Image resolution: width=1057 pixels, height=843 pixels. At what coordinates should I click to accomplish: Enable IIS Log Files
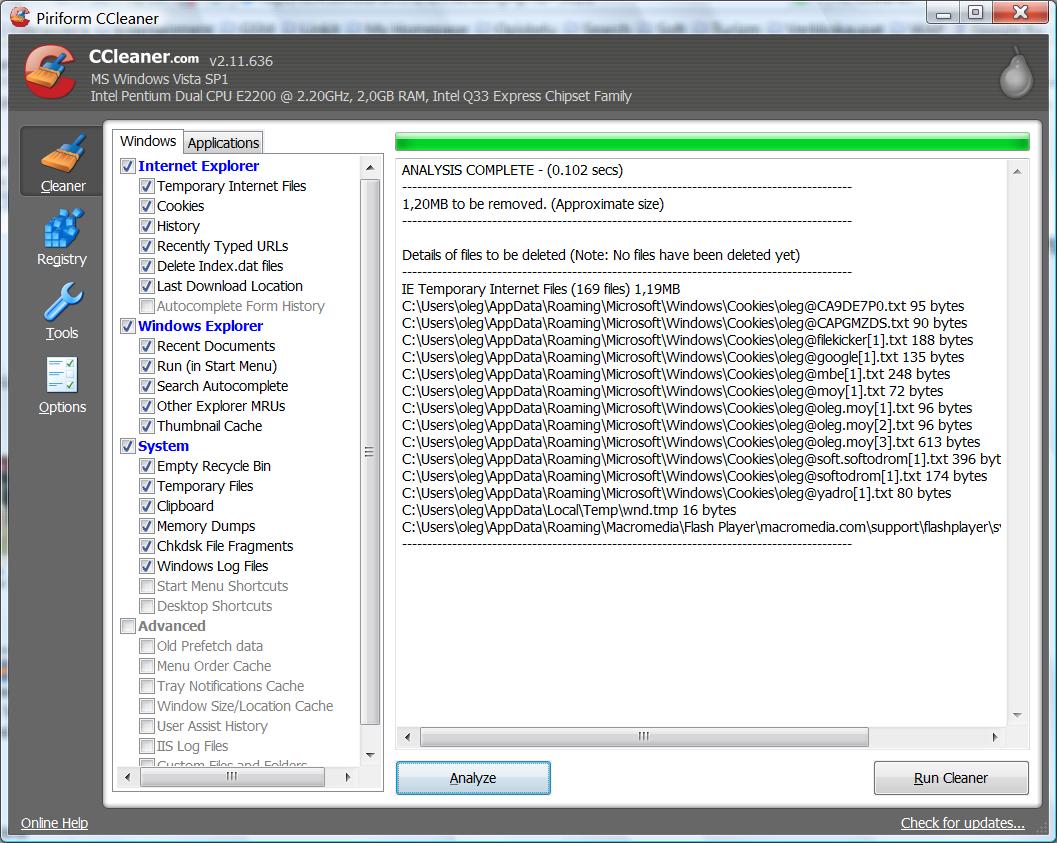click(x=146, y=746)
